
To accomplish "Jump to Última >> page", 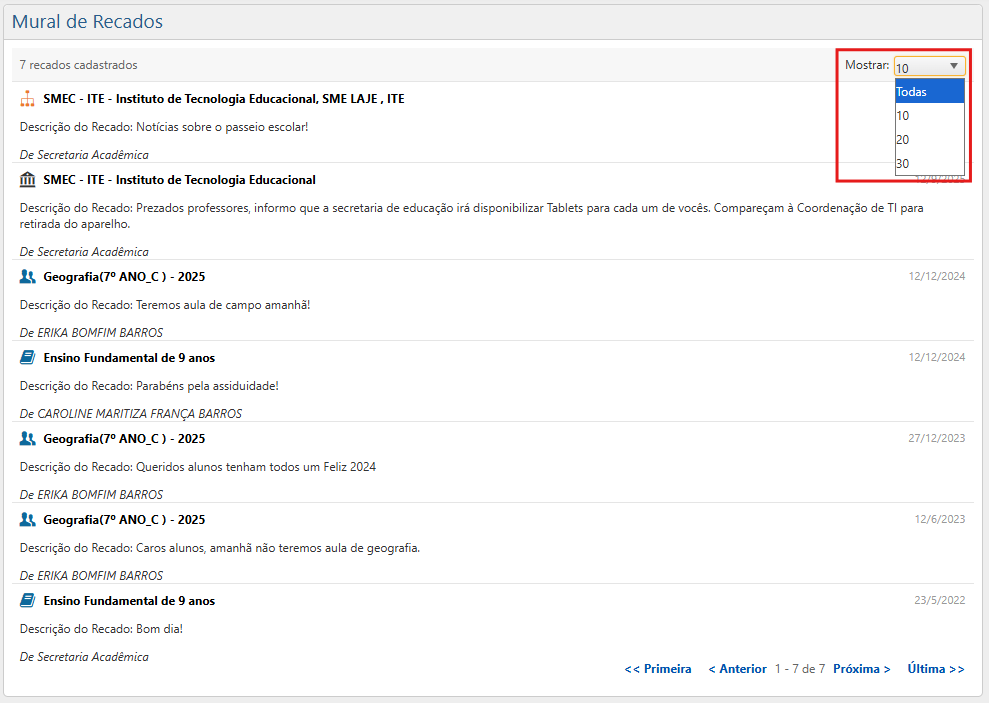I will pyautogui.click(x=936, y=669).
